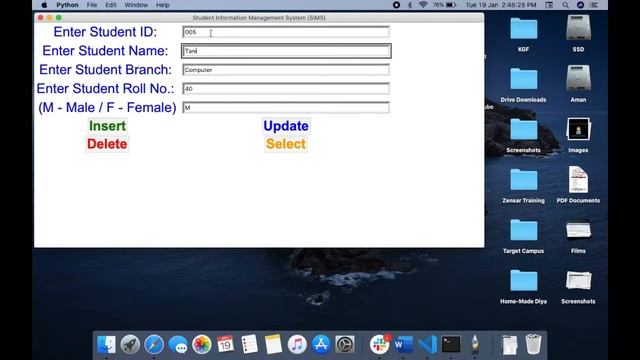Click the Update button
This screenshot has height=360, width=640.
point(286,126)
